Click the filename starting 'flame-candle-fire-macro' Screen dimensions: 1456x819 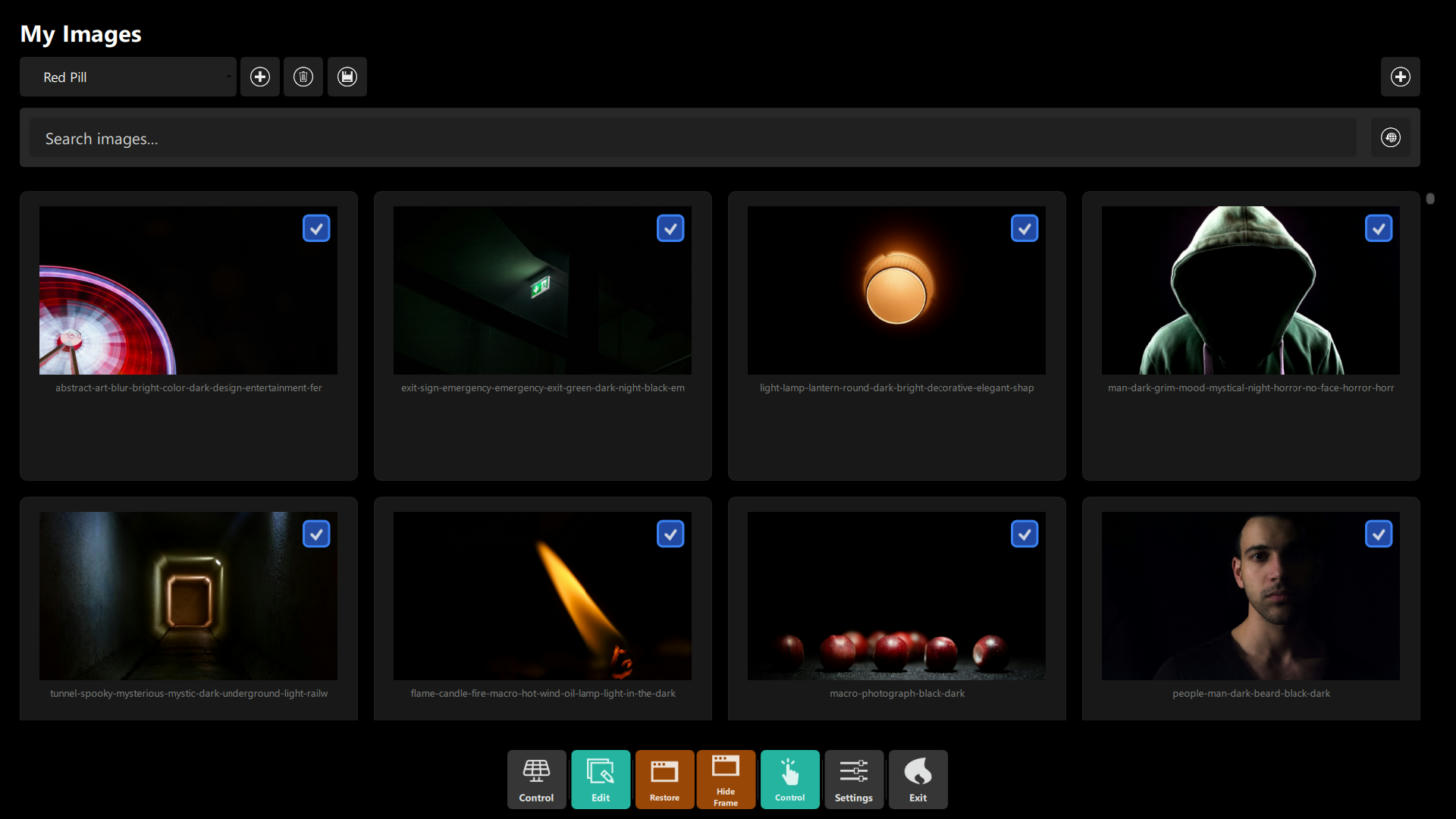coord(543,693)
